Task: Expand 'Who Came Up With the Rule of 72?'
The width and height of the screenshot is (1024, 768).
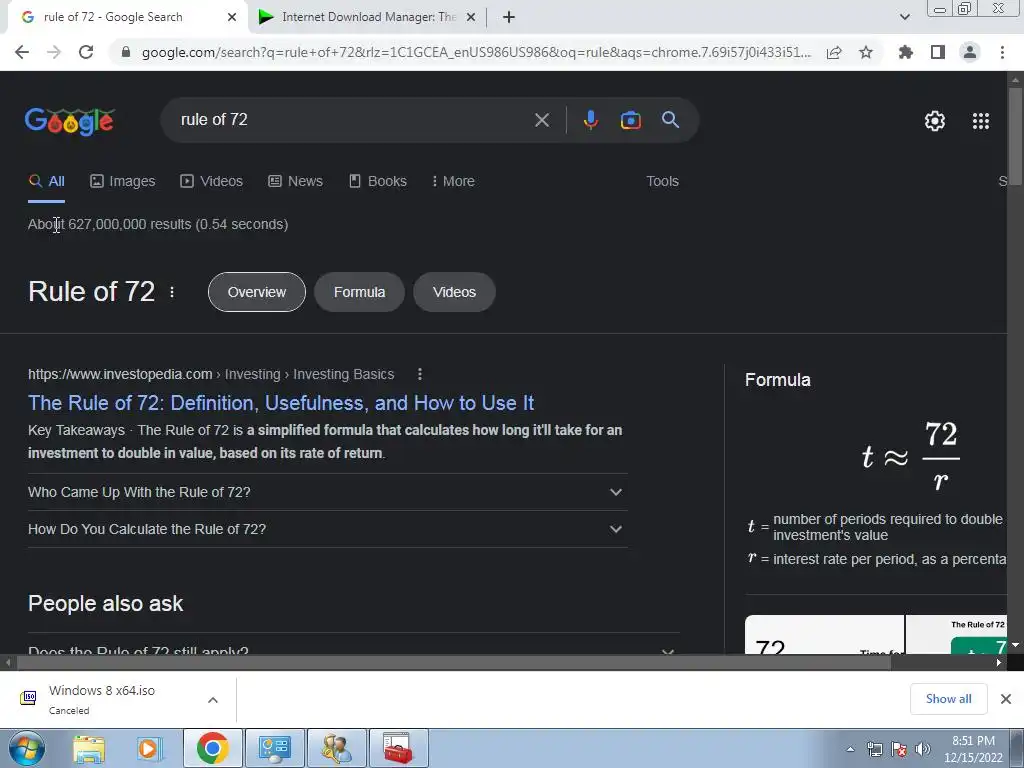Action: (328, 492)
